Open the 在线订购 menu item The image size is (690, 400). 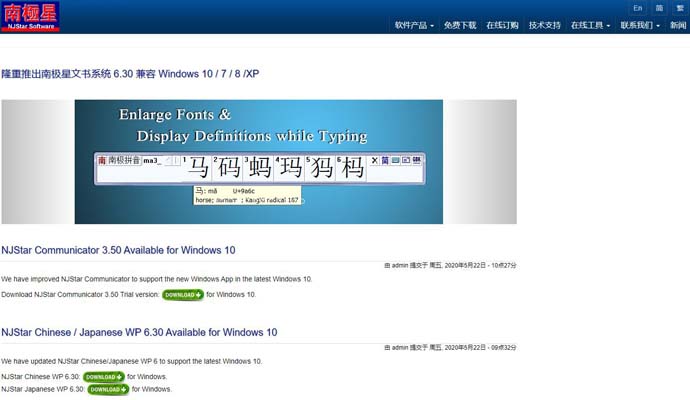coord(502,26)
